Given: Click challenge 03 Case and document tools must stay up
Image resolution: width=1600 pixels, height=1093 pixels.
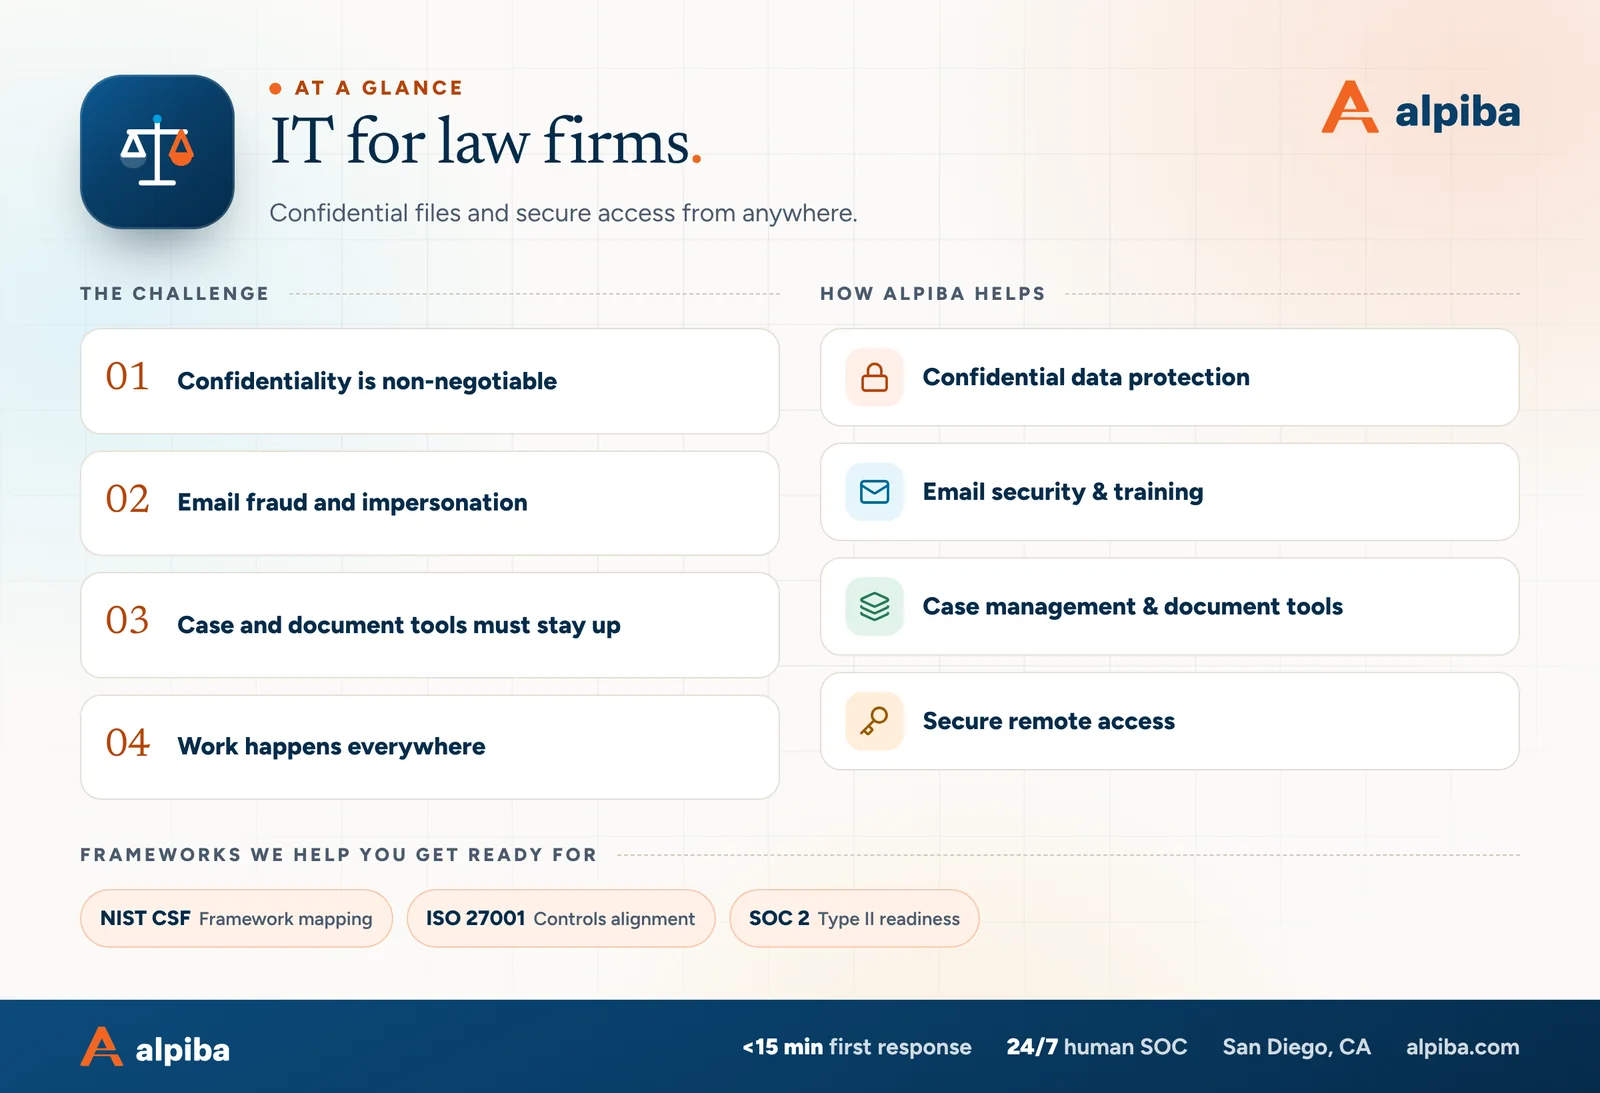Looking at the screenshot, I should (430, 625).
